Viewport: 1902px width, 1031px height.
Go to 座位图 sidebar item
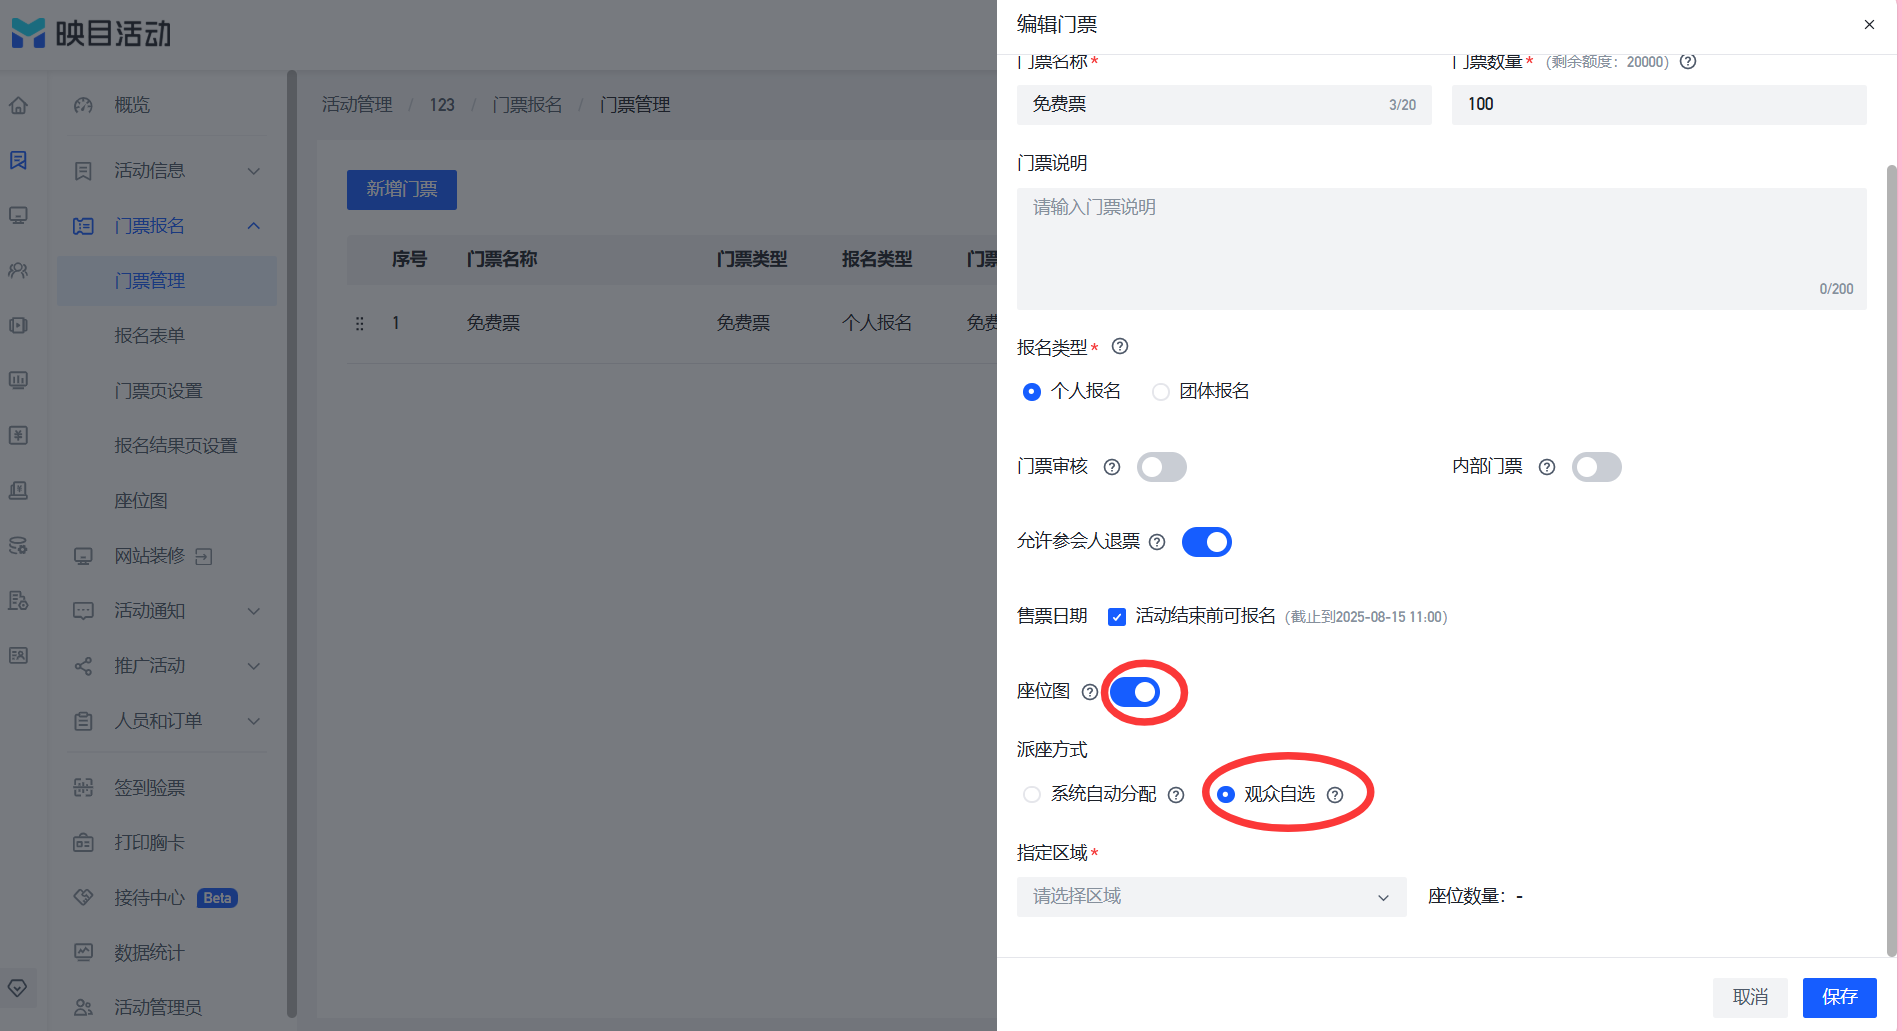(141, 501)
